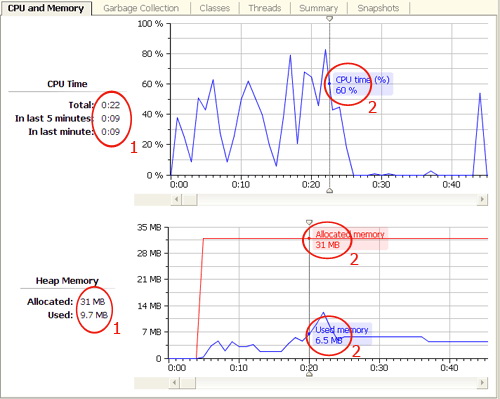The height and width of the screenshot is (399, 500).
Task: Click top triangle marker on heap chart
Action: (309, 222)
